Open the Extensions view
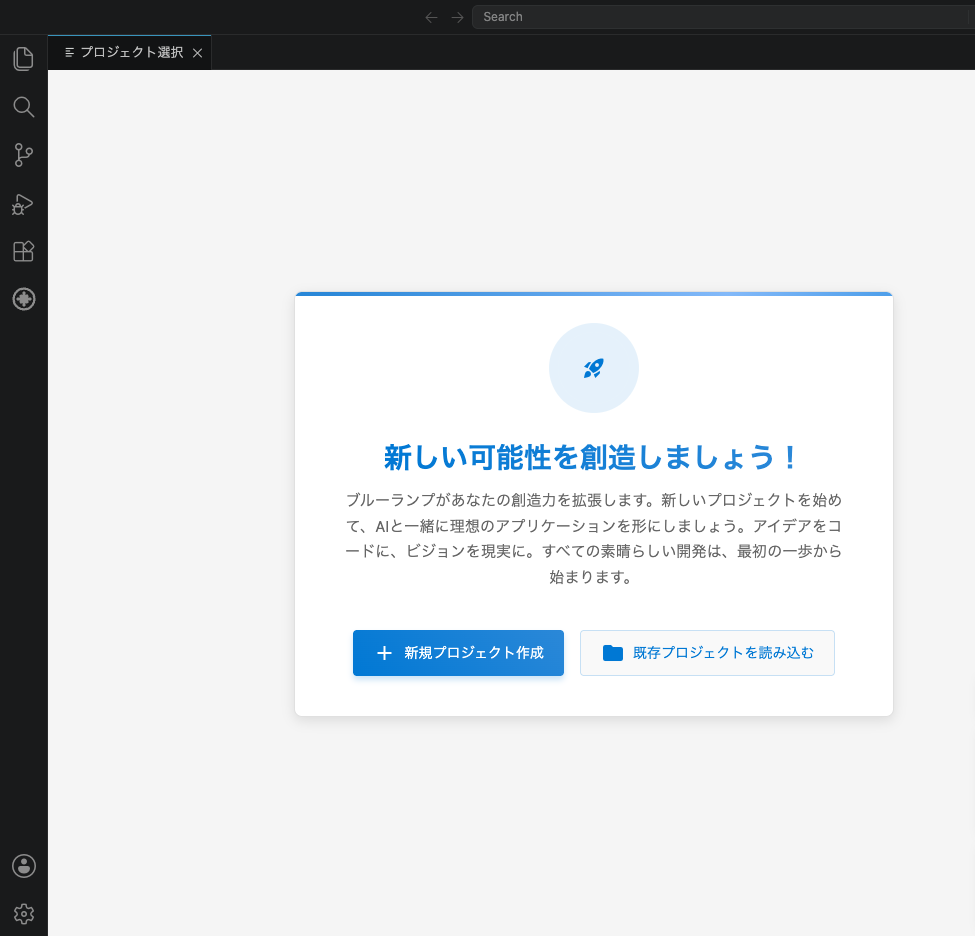 tap(24, 251)
